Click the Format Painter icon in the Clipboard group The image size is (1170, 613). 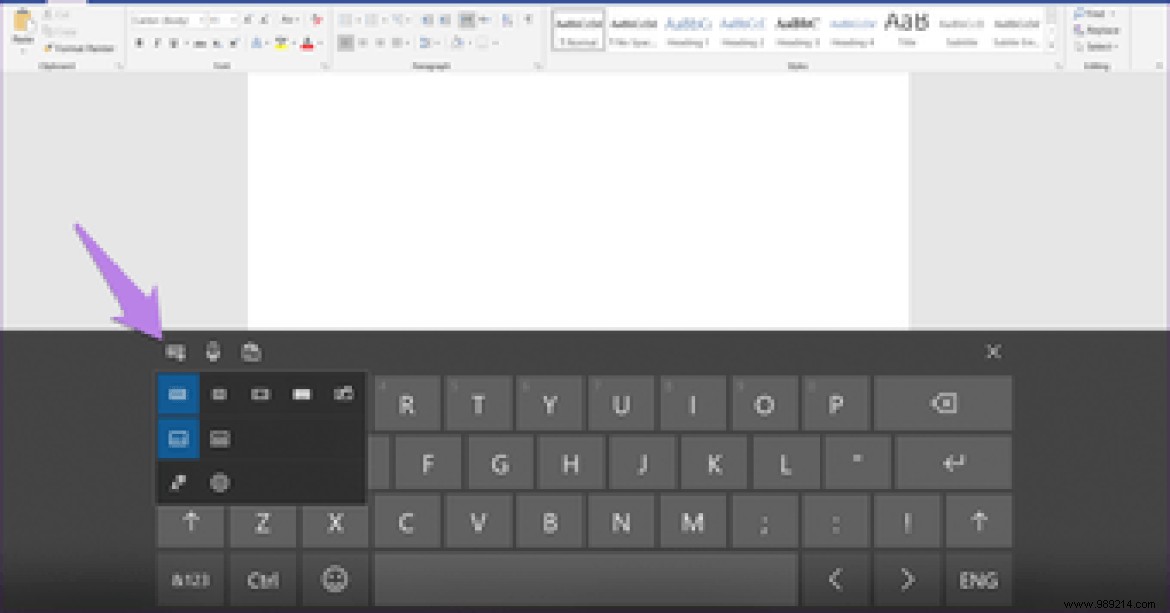(x=48, y=47)
